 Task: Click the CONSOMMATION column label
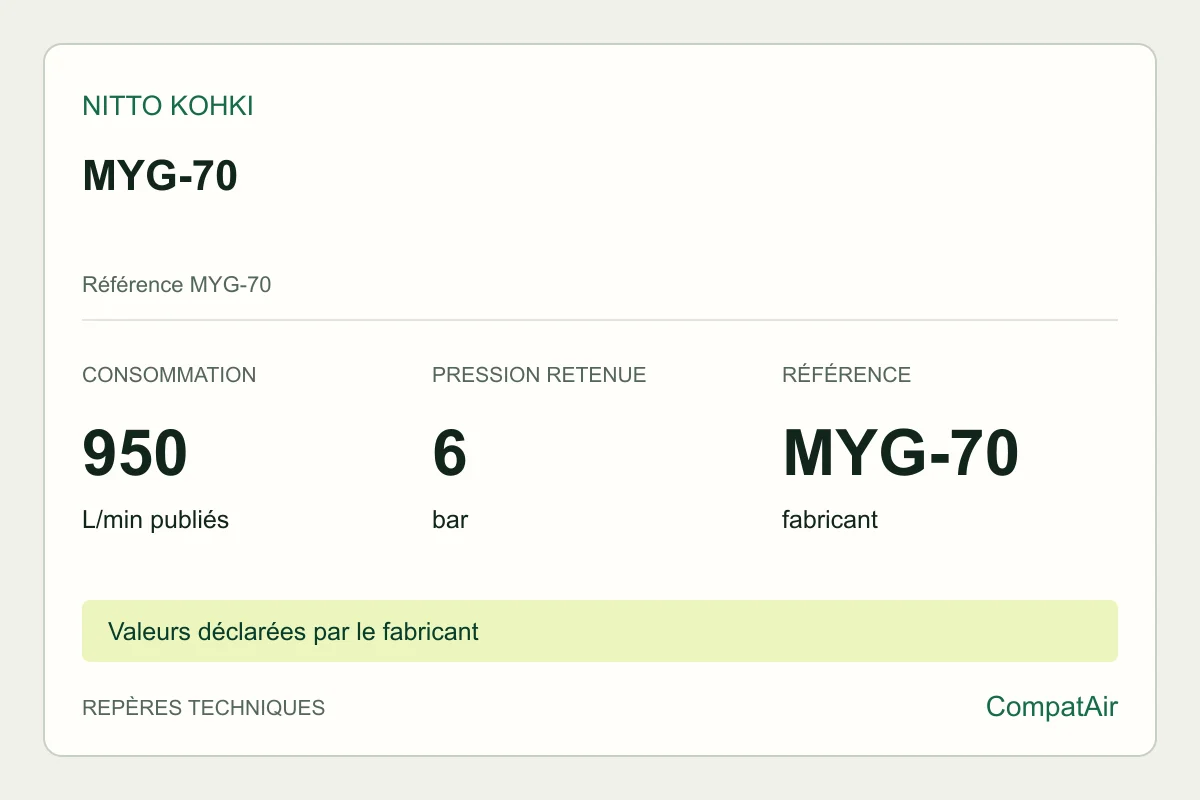click(169, 375)
